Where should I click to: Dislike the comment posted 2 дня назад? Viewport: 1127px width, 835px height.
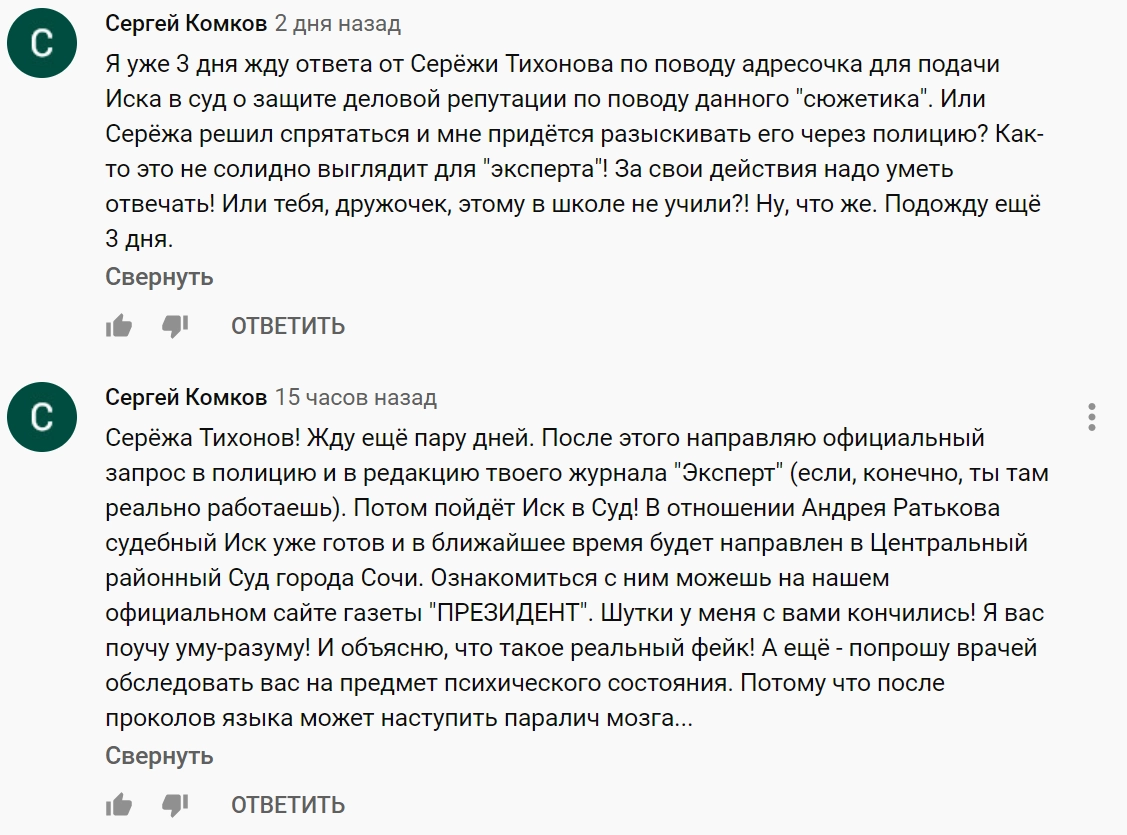176,326
